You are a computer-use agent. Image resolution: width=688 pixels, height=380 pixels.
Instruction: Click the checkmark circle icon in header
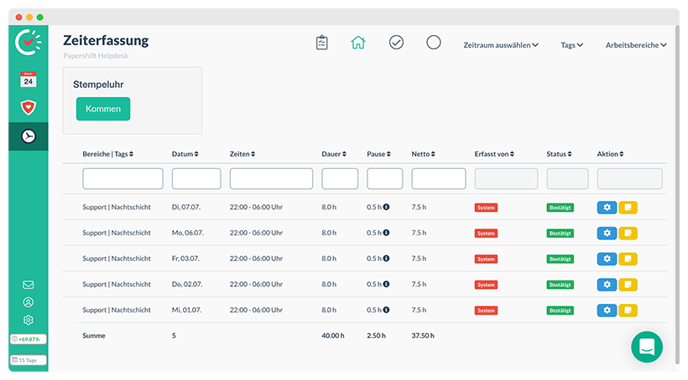[x=396, y=43]
